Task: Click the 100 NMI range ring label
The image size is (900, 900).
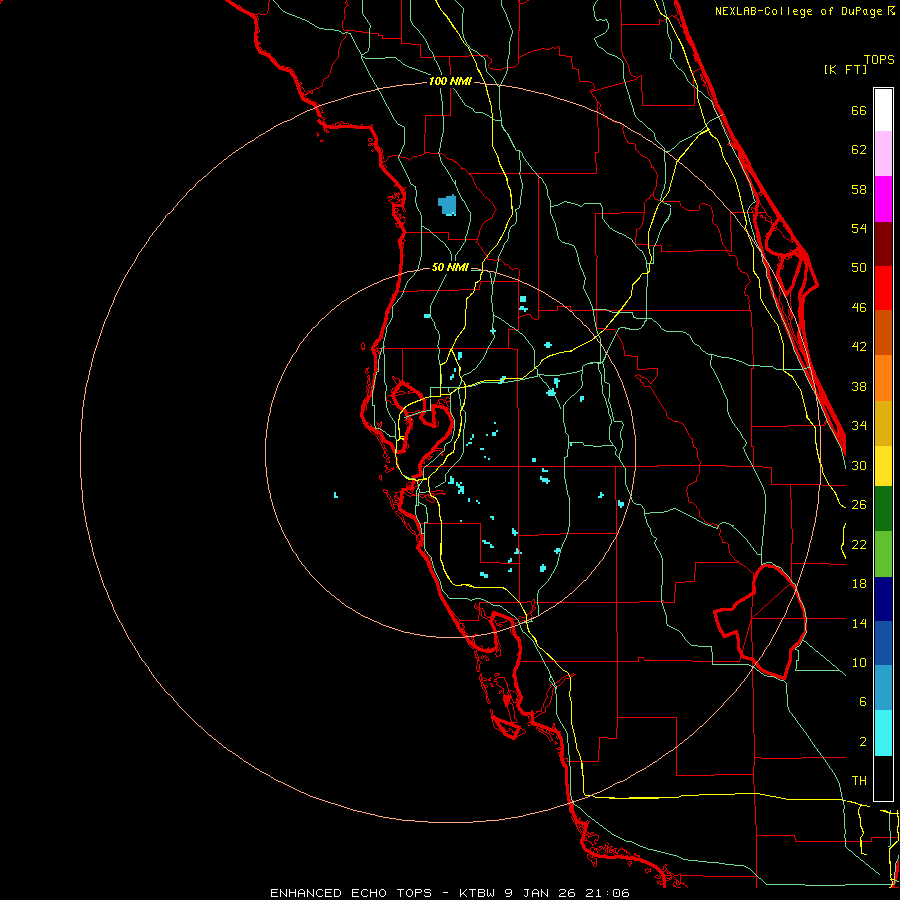Action: click(x=450, y=81)
